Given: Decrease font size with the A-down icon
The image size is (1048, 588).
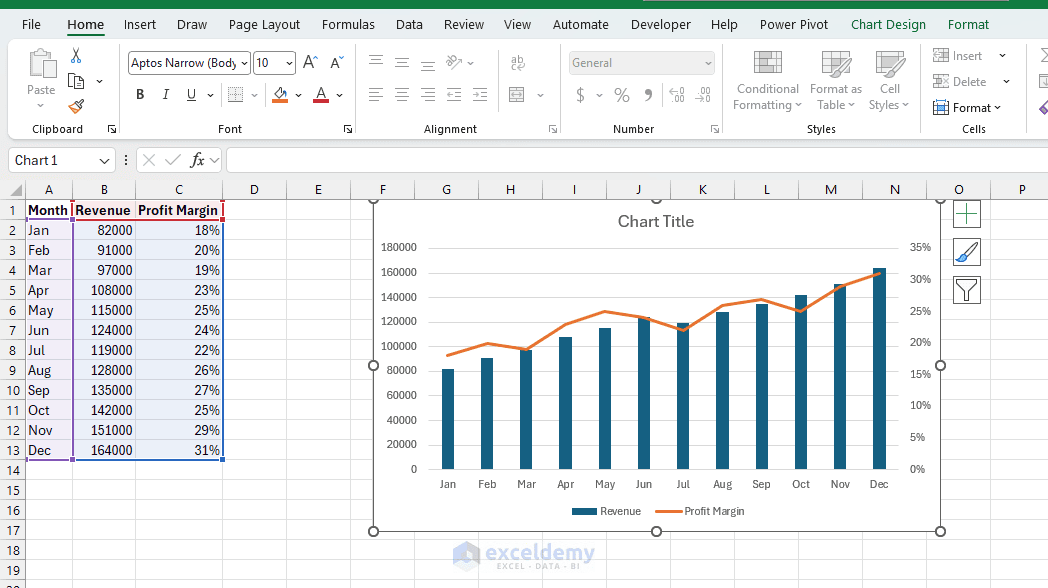Looking at the screenshot, I should (x=337, y=63).
